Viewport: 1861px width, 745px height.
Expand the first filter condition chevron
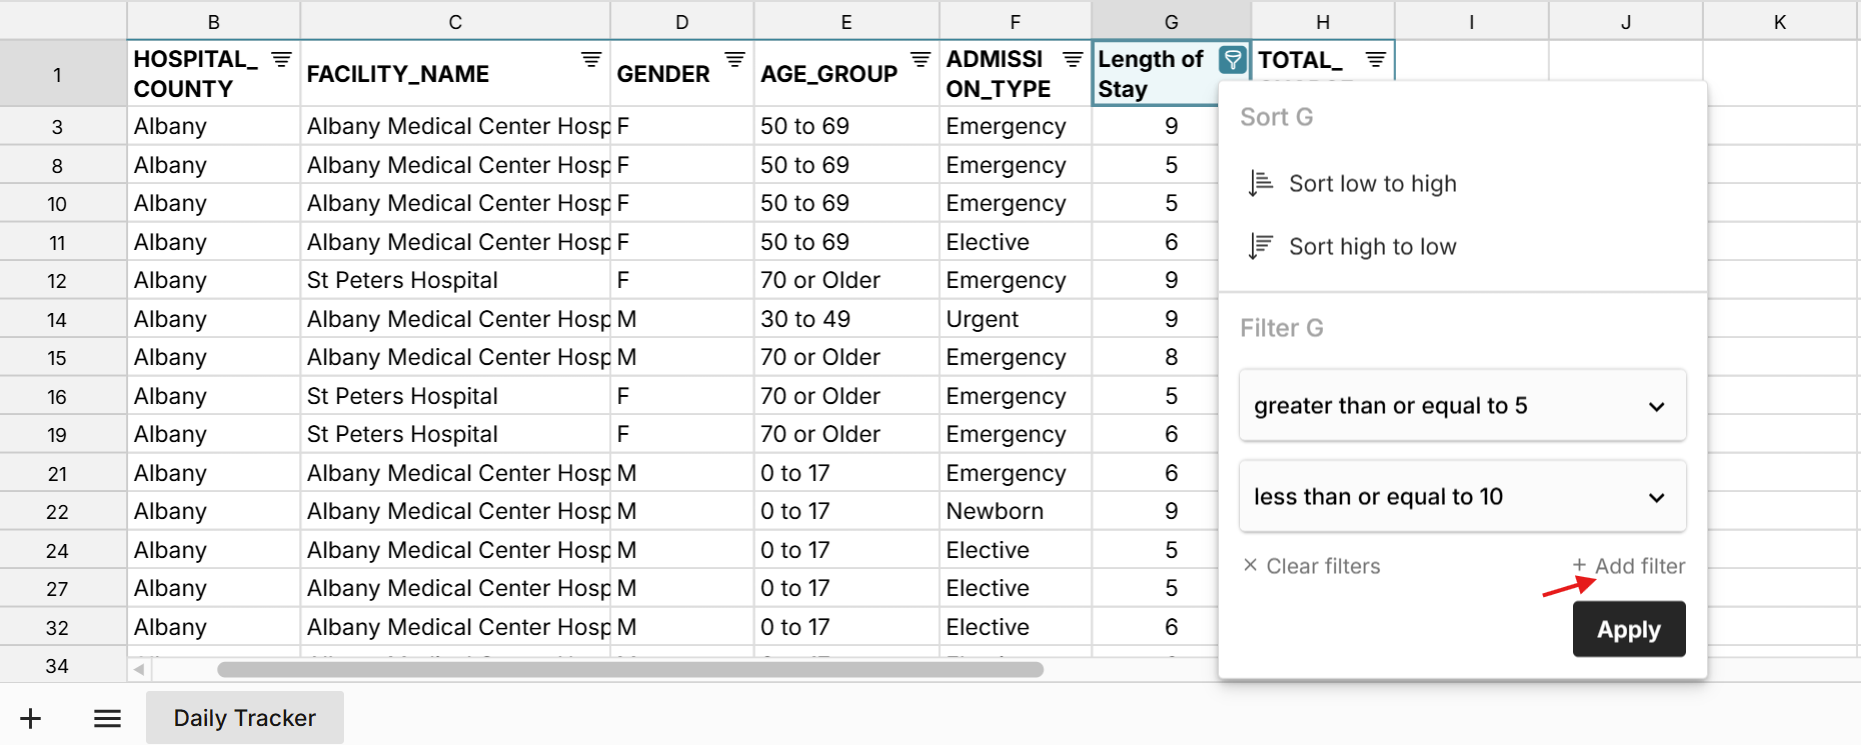1657,405
